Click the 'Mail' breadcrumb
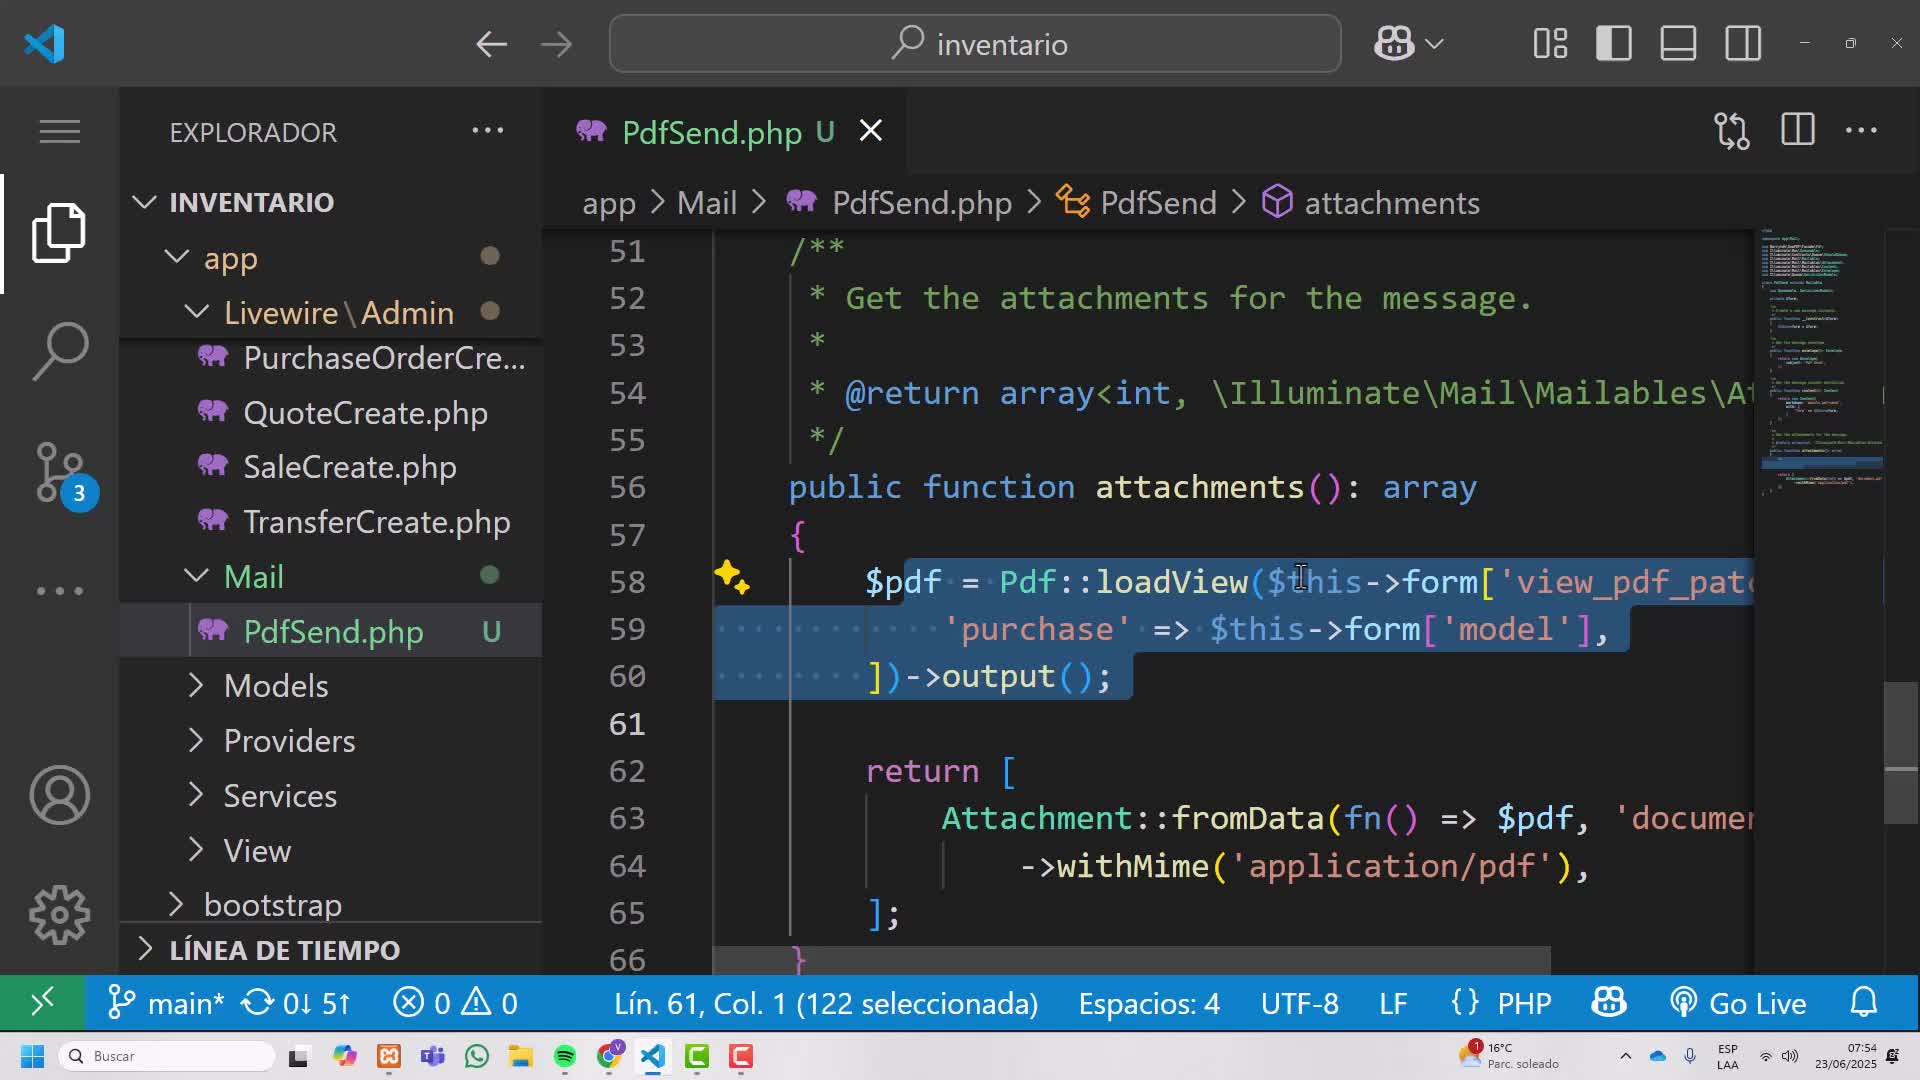The width and height of the screenshot is (1920, 1080). point(707,203)
